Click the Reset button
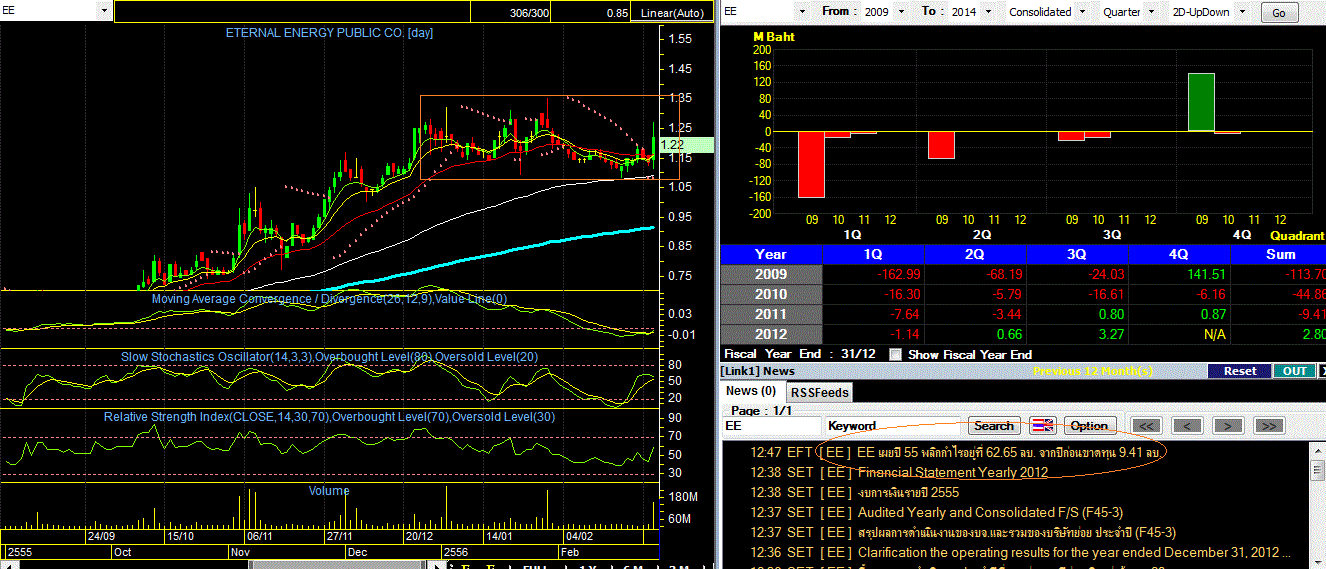Image resolution: width=1326 pixels, height=569 pixels. (x=1240, y=371)
